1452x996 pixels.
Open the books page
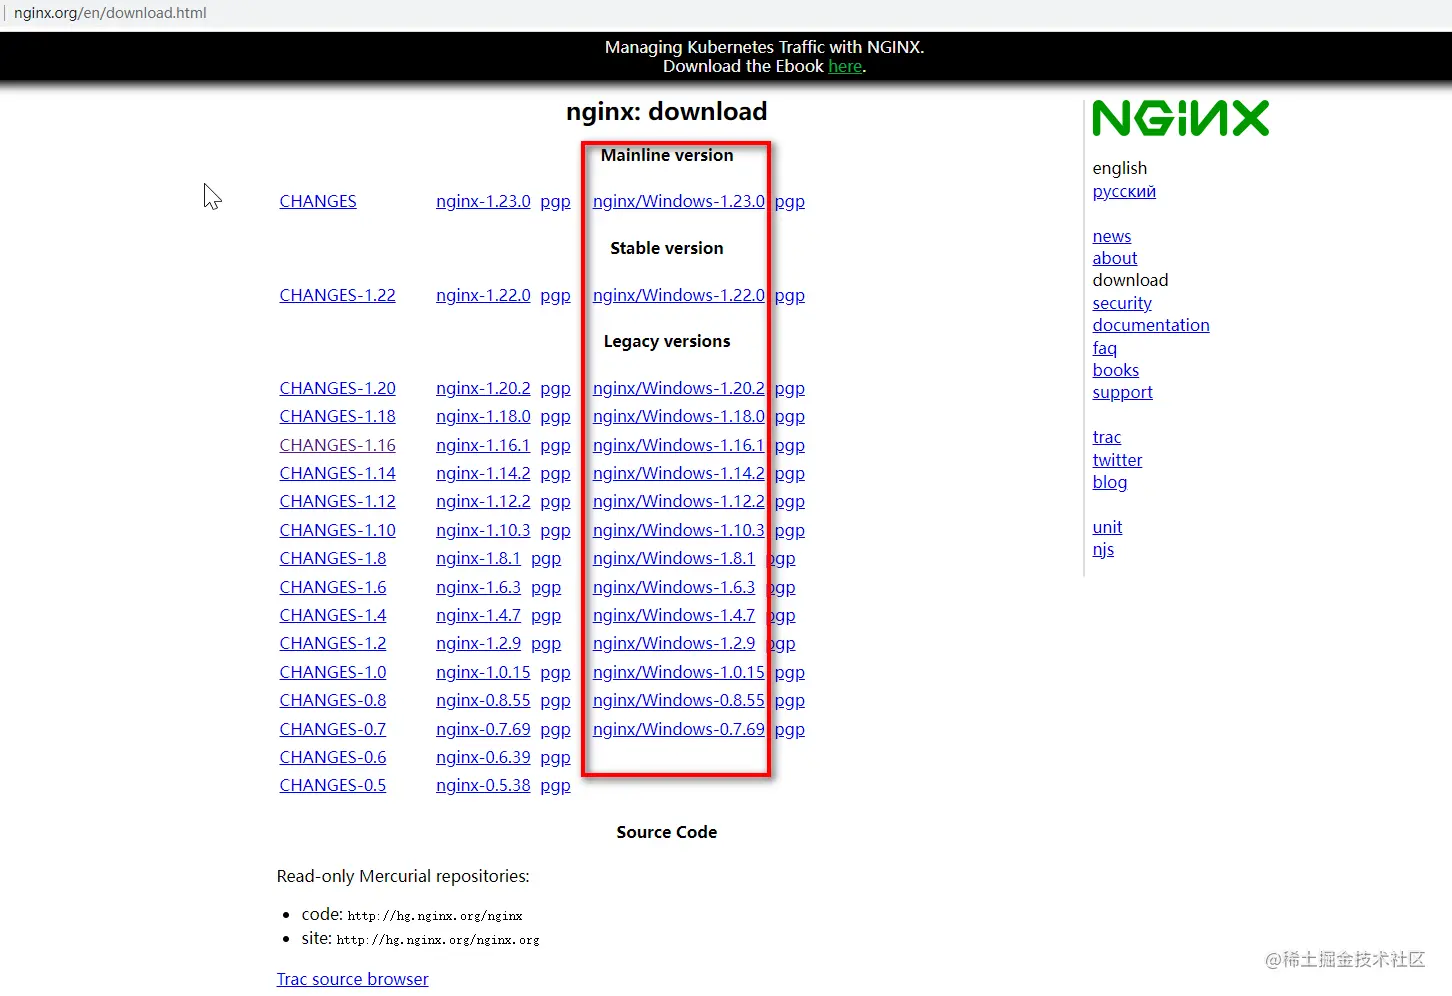click(x=1116, y=370)
